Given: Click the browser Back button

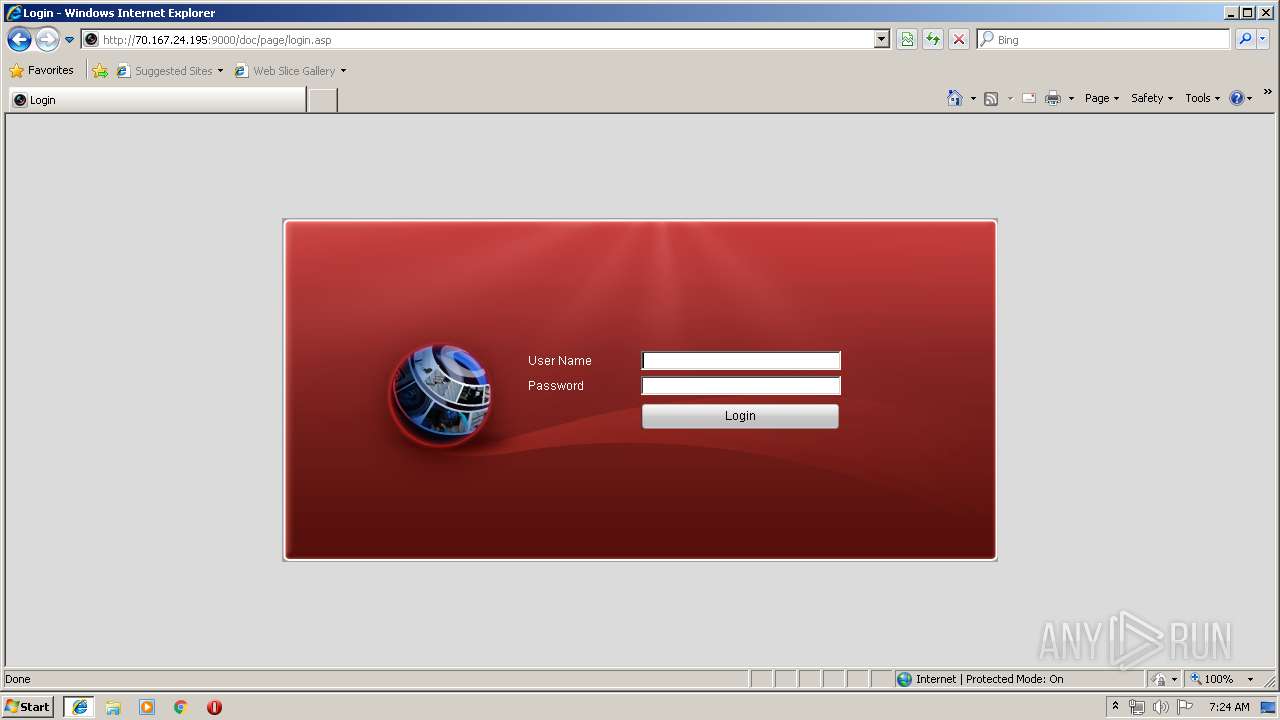Looking at the screenshot, I should pos(19,40).
